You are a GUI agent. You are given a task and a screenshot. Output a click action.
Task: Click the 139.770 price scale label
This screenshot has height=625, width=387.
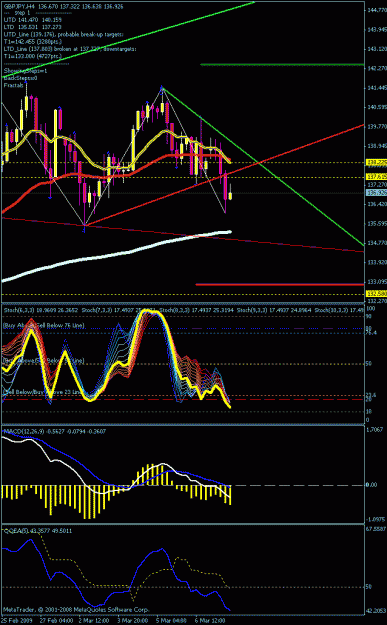click(x=376, y=126)
